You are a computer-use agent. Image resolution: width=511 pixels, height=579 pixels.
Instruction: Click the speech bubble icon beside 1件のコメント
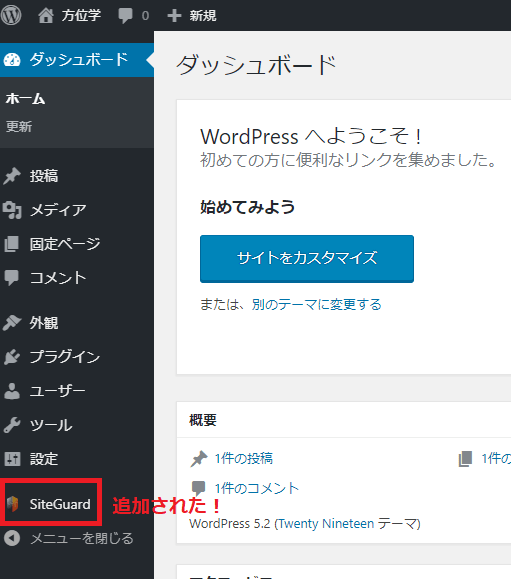coord(199,488)
